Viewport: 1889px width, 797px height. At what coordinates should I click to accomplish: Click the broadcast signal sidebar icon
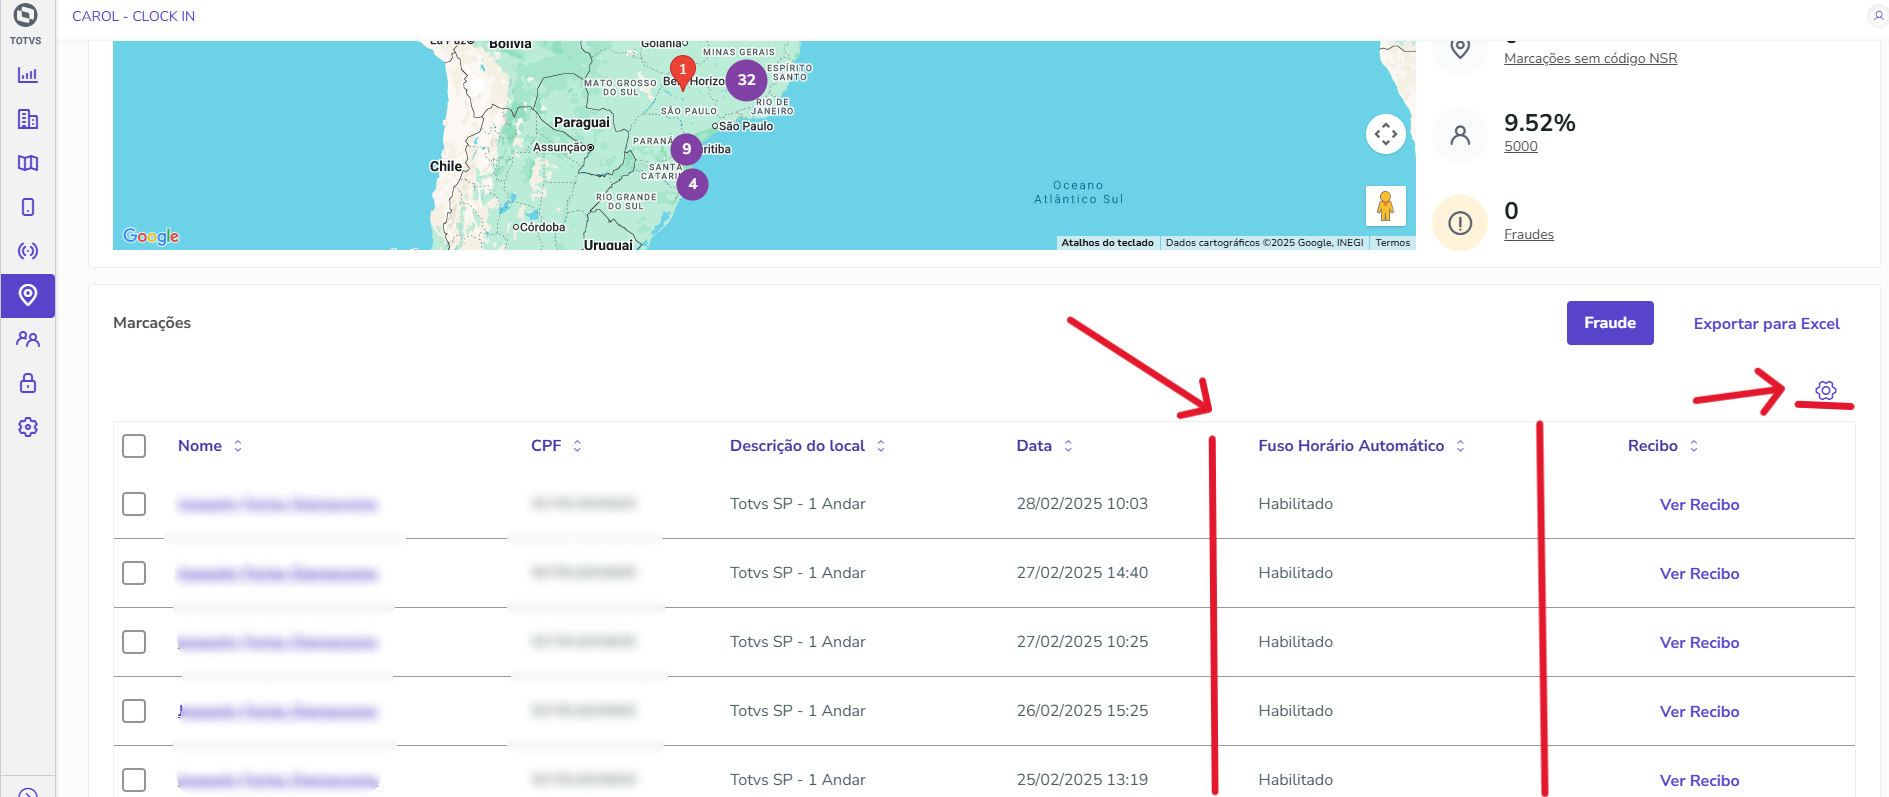point(28,251)
